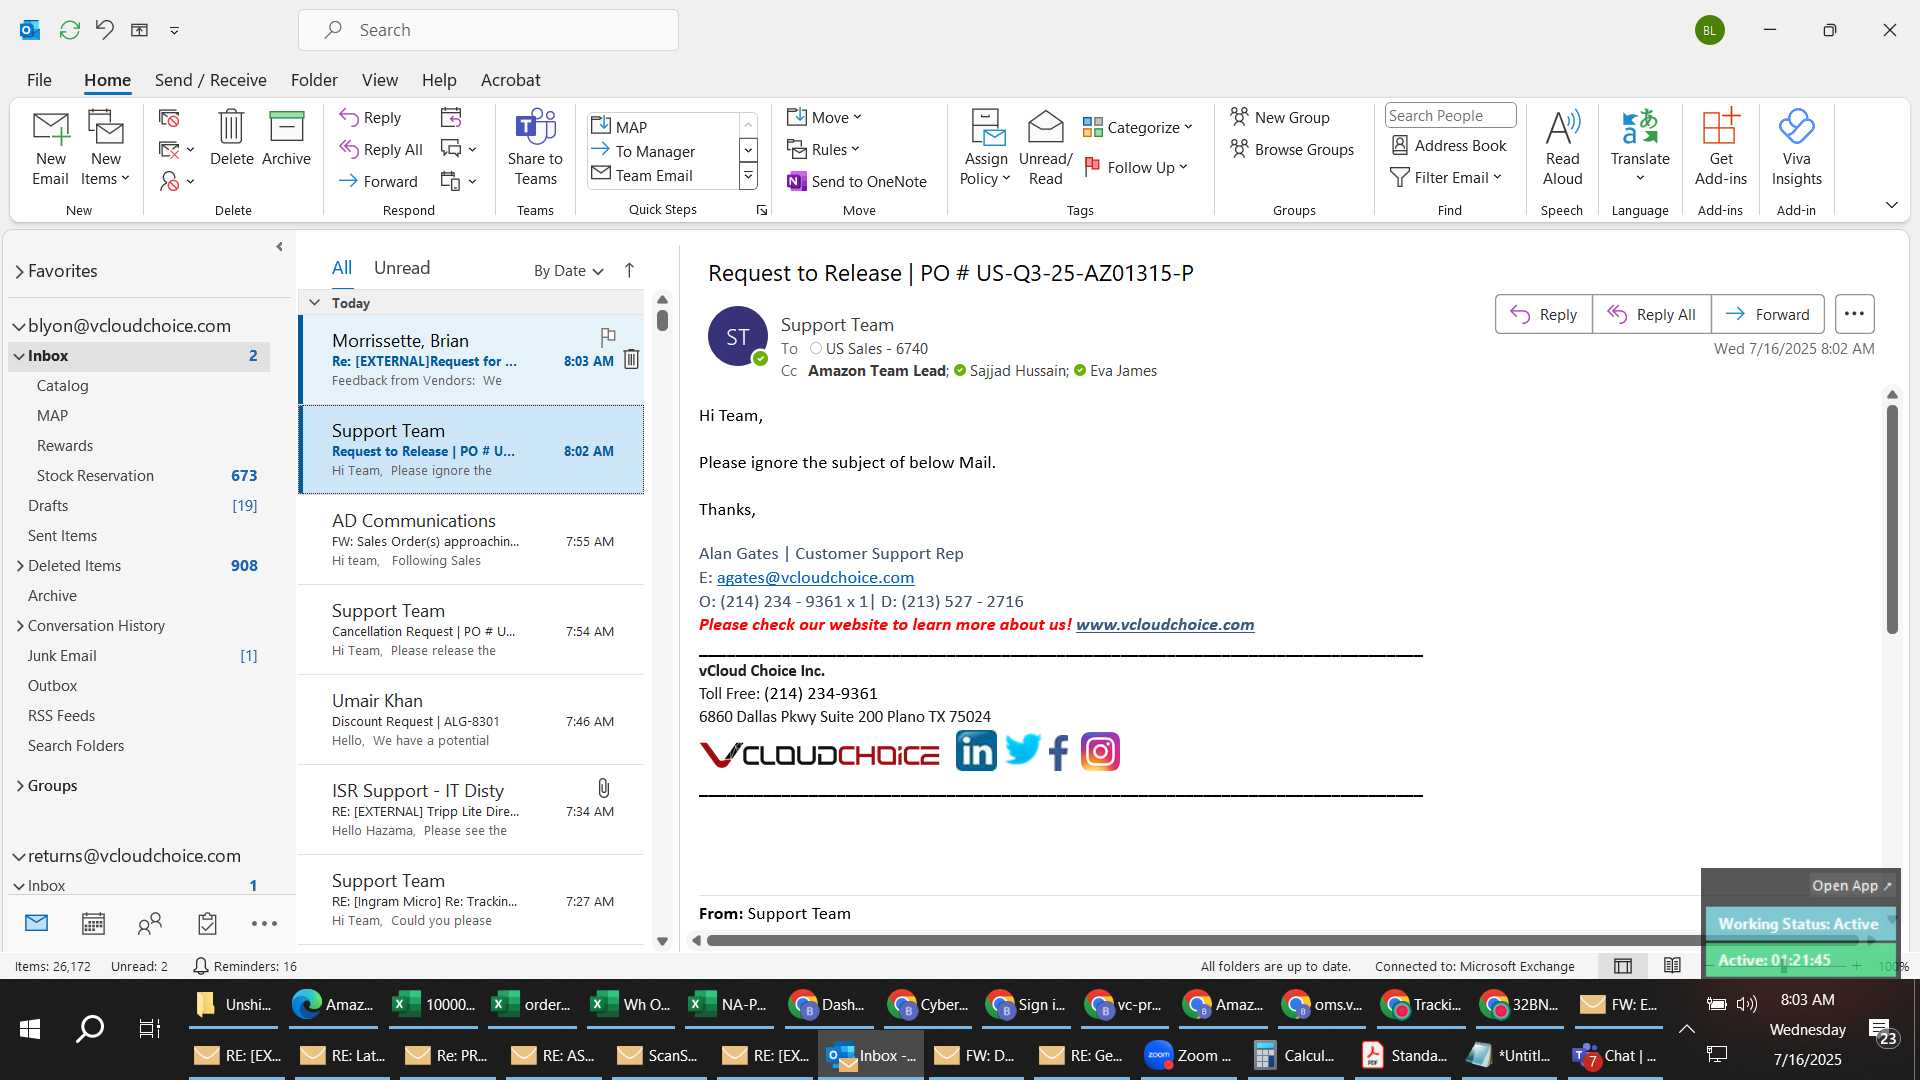Click the LinkedIn icon in signature

point(976,751)
